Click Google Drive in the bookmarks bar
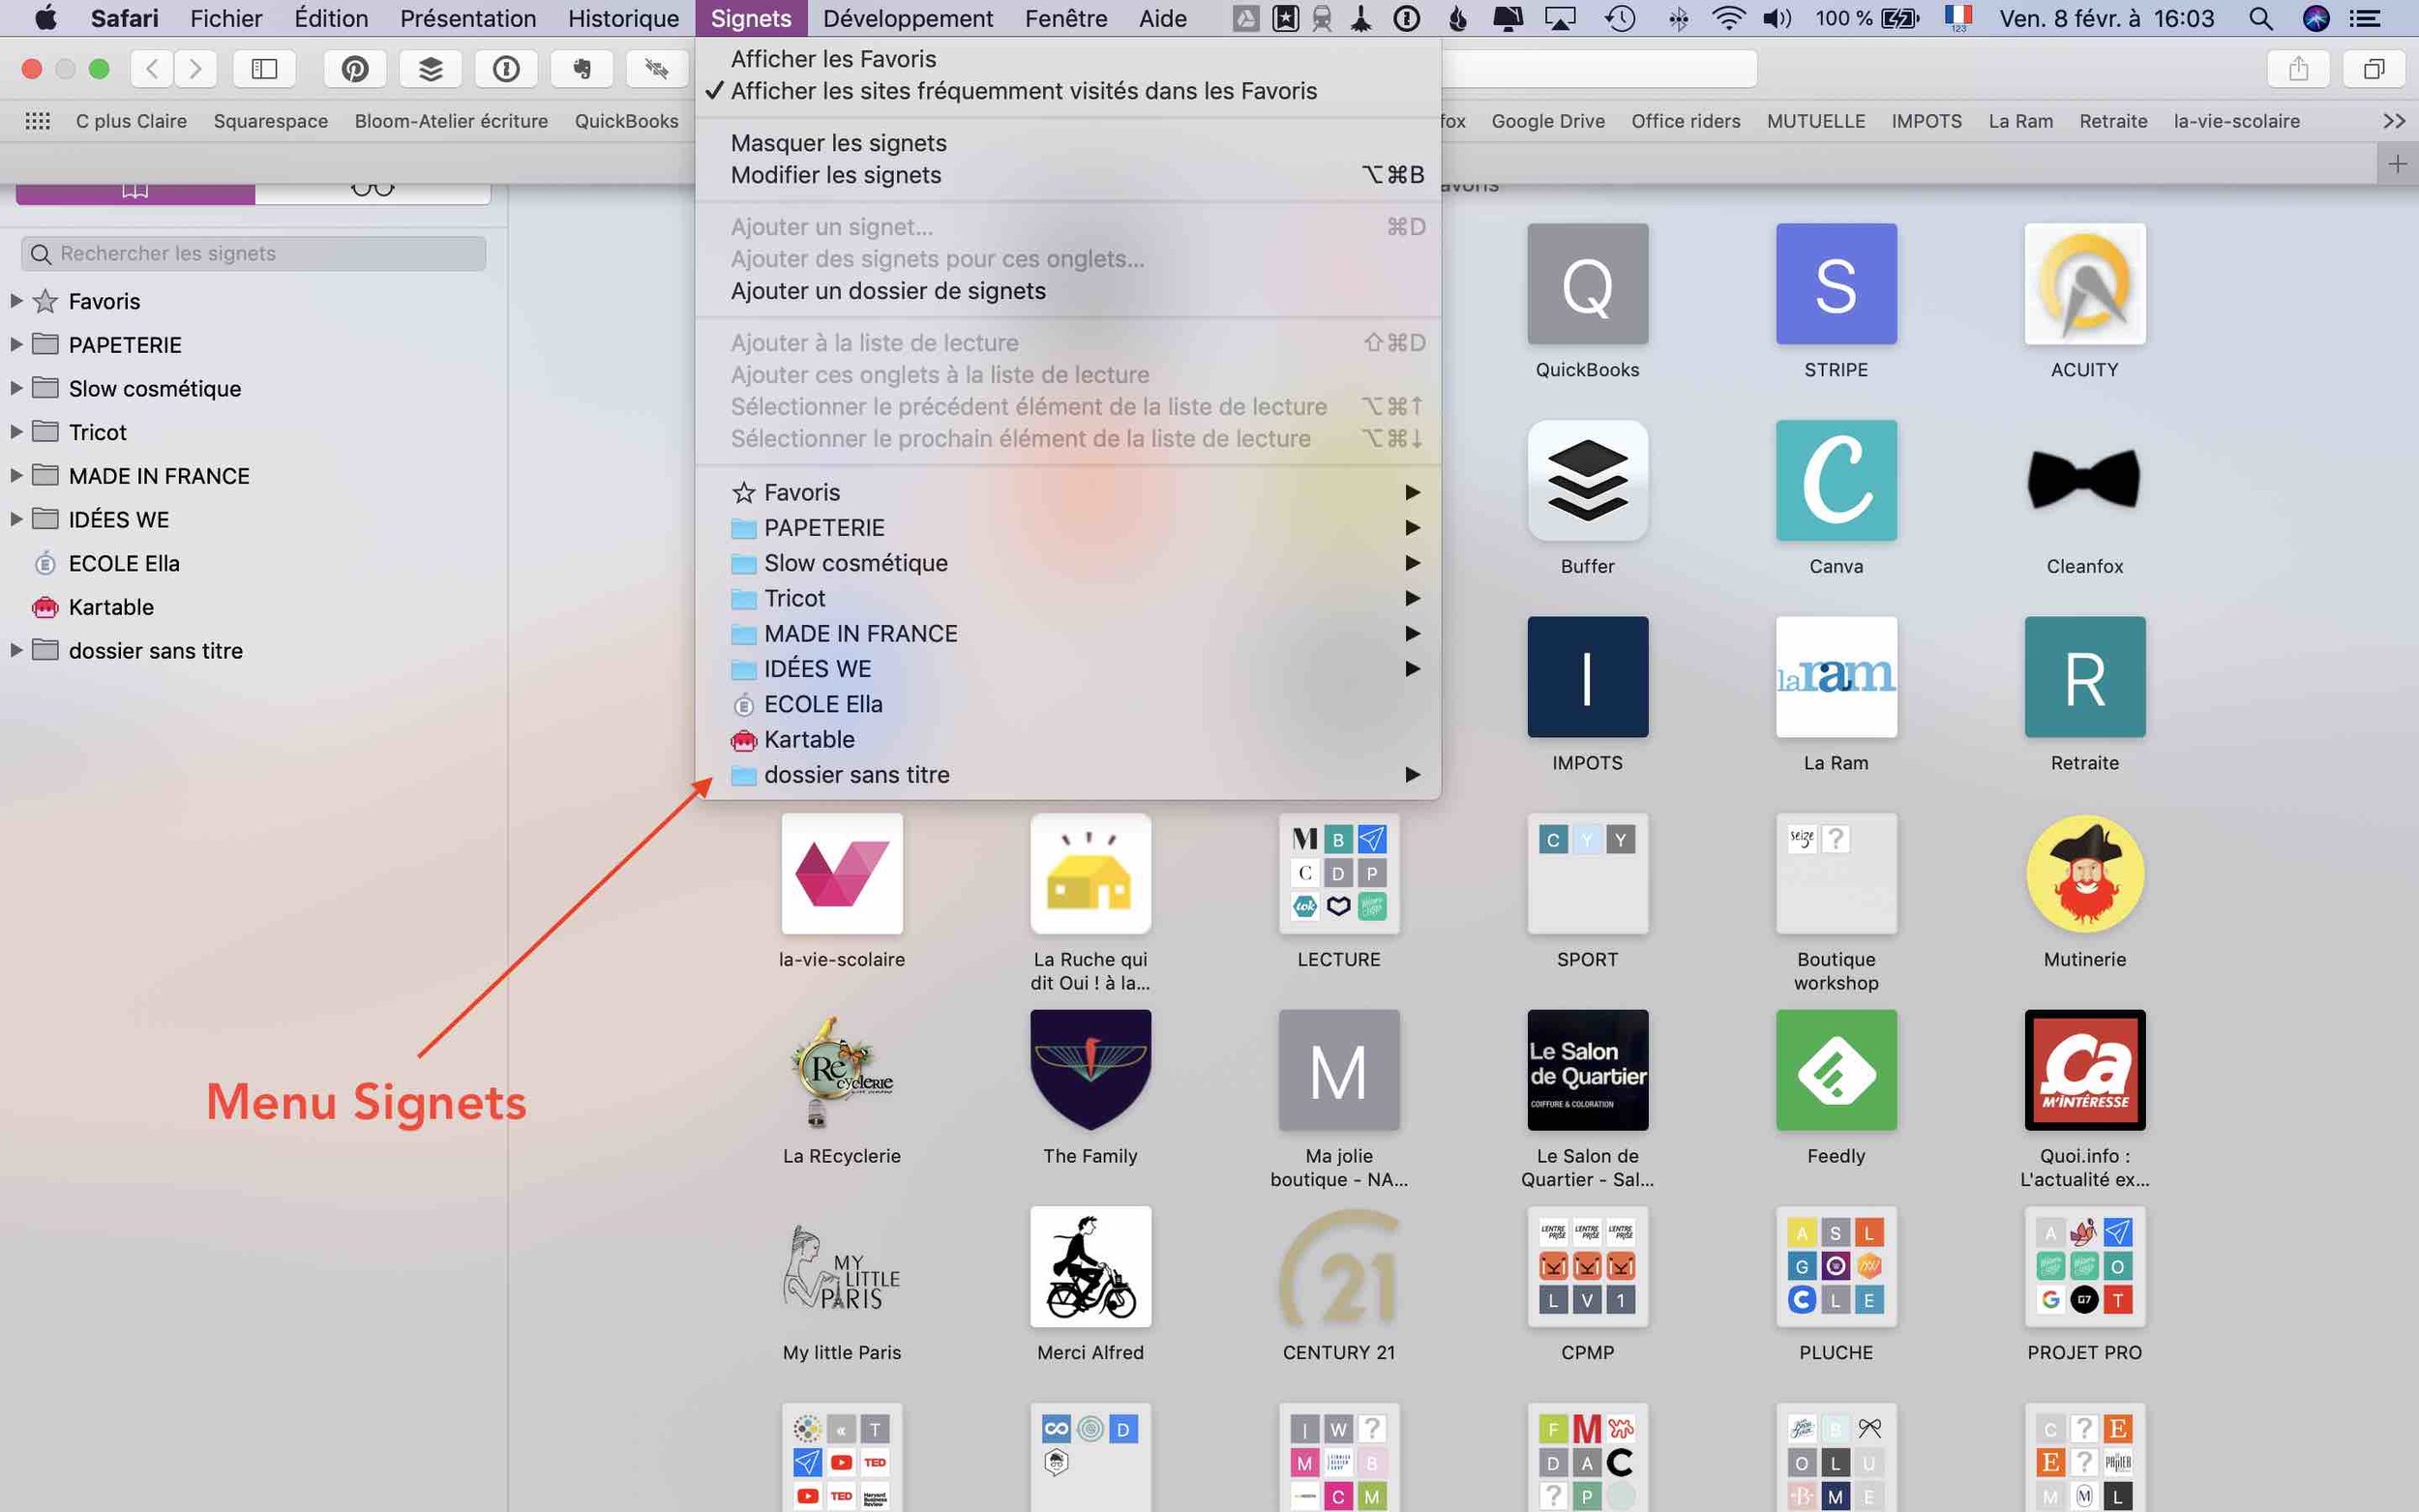The width and height of the screenshot is (2419, 1512). click(1547, 121)
